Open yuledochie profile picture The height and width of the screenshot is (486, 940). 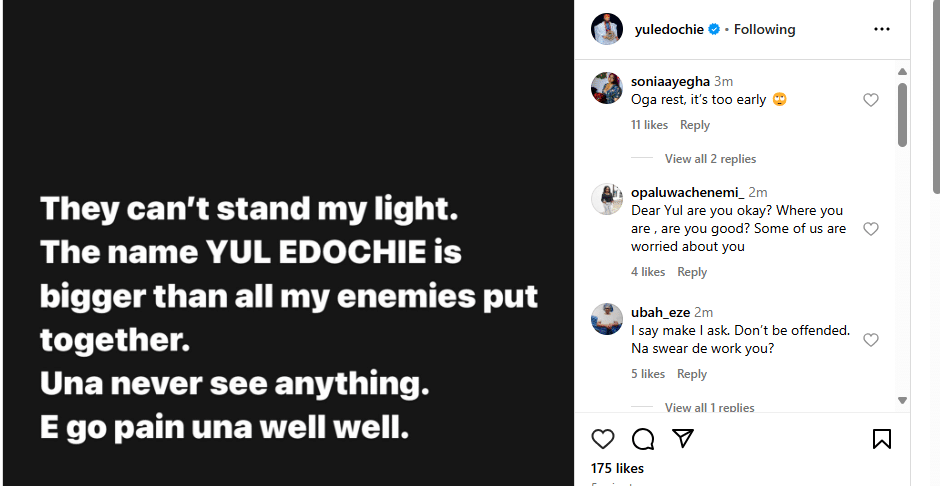pyautogui.click(x=607, y=29)
